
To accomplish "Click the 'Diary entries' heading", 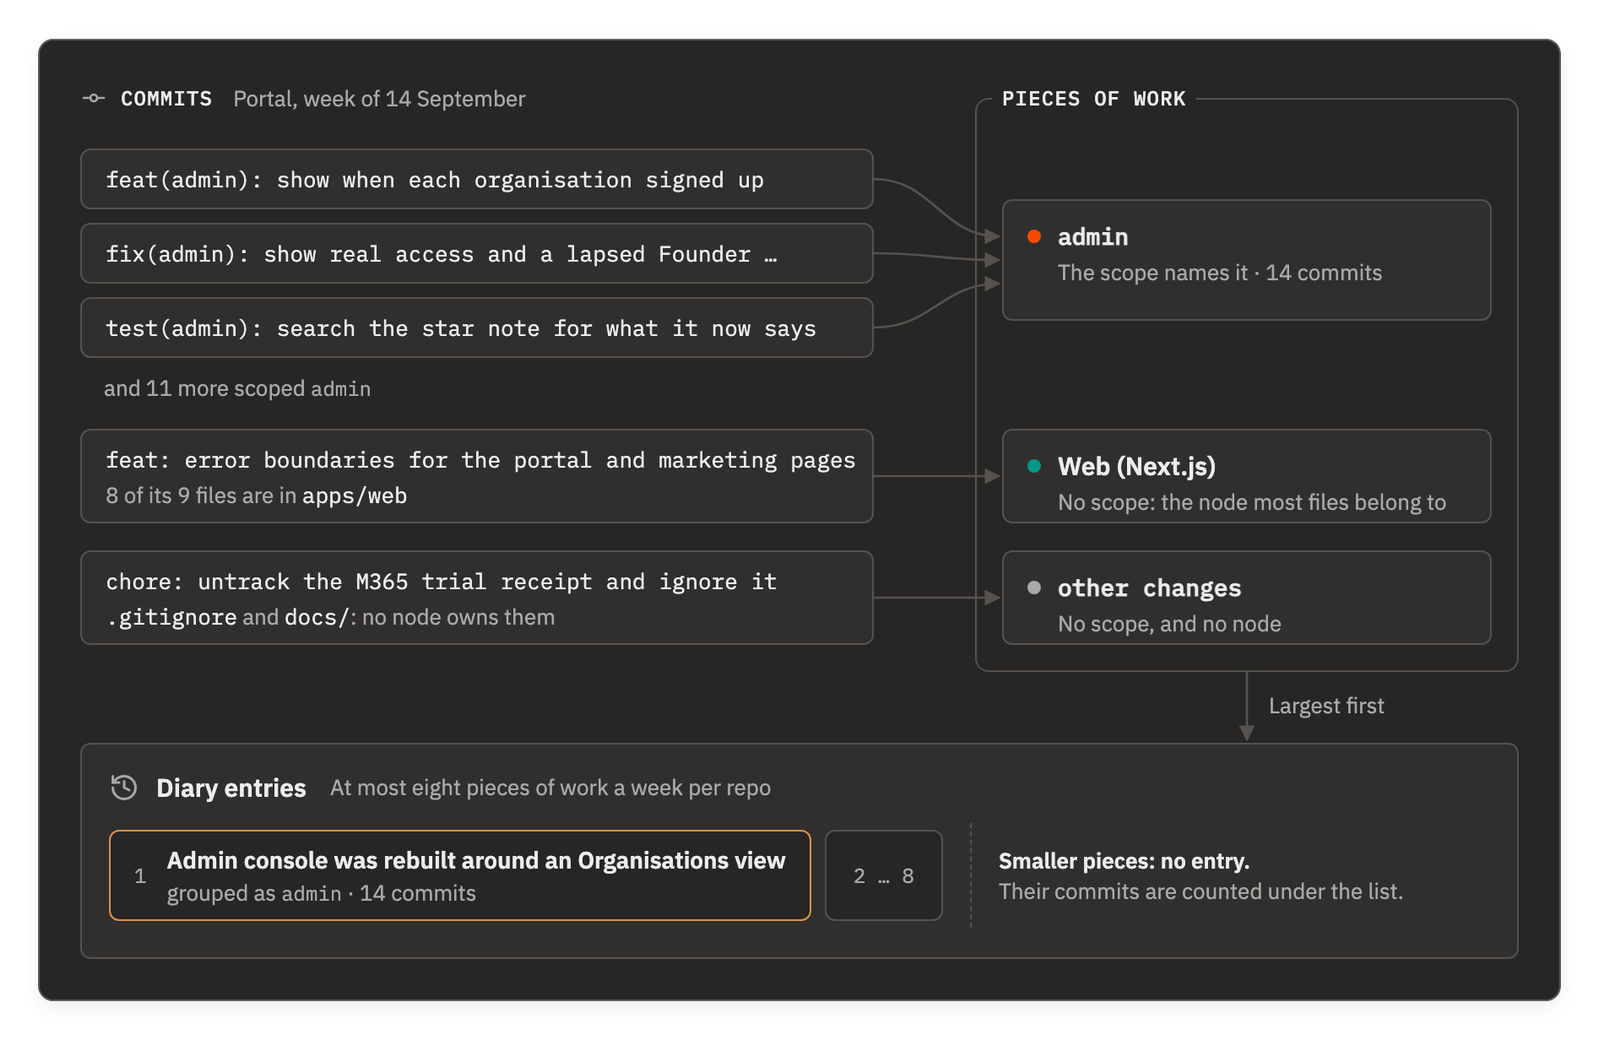I will (x=231, y=788).
